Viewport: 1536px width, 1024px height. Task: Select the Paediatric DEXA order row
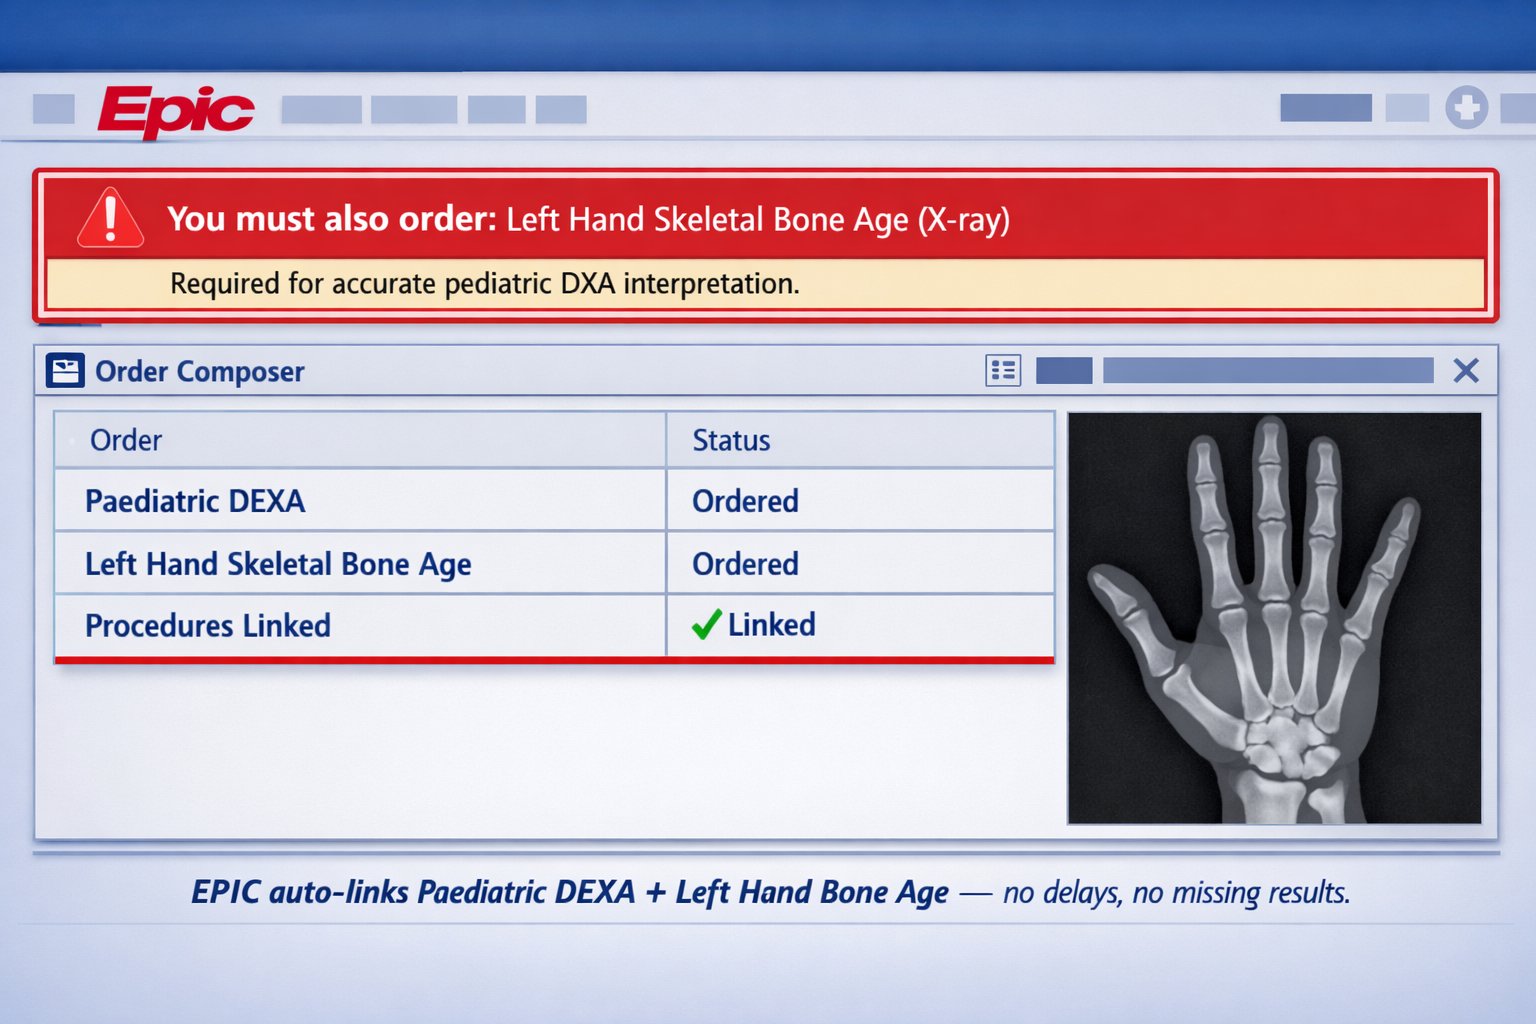point(555,500)
